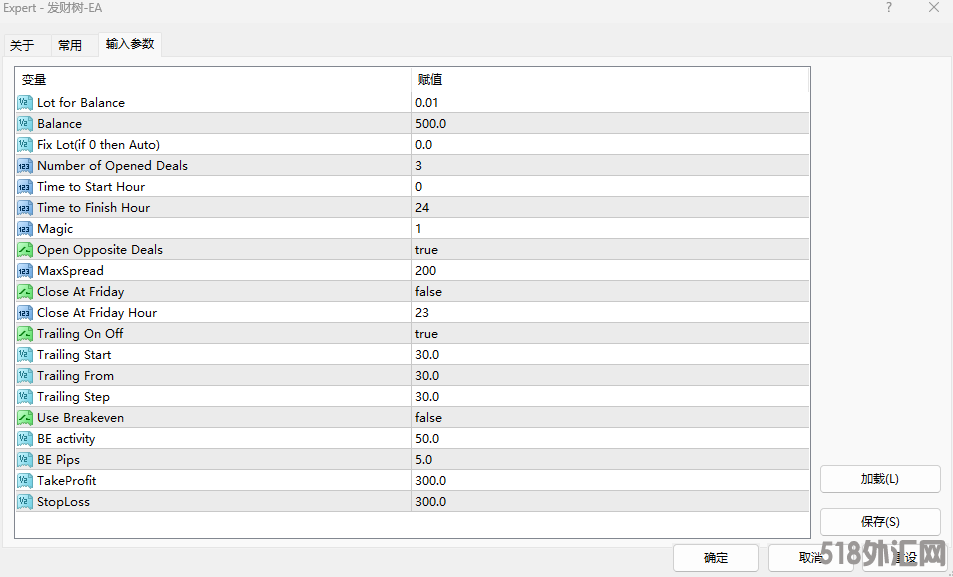Viewport: 953px width, 577px height.
Task: Click the Trailing Start double icon
Action: [25, 355]
